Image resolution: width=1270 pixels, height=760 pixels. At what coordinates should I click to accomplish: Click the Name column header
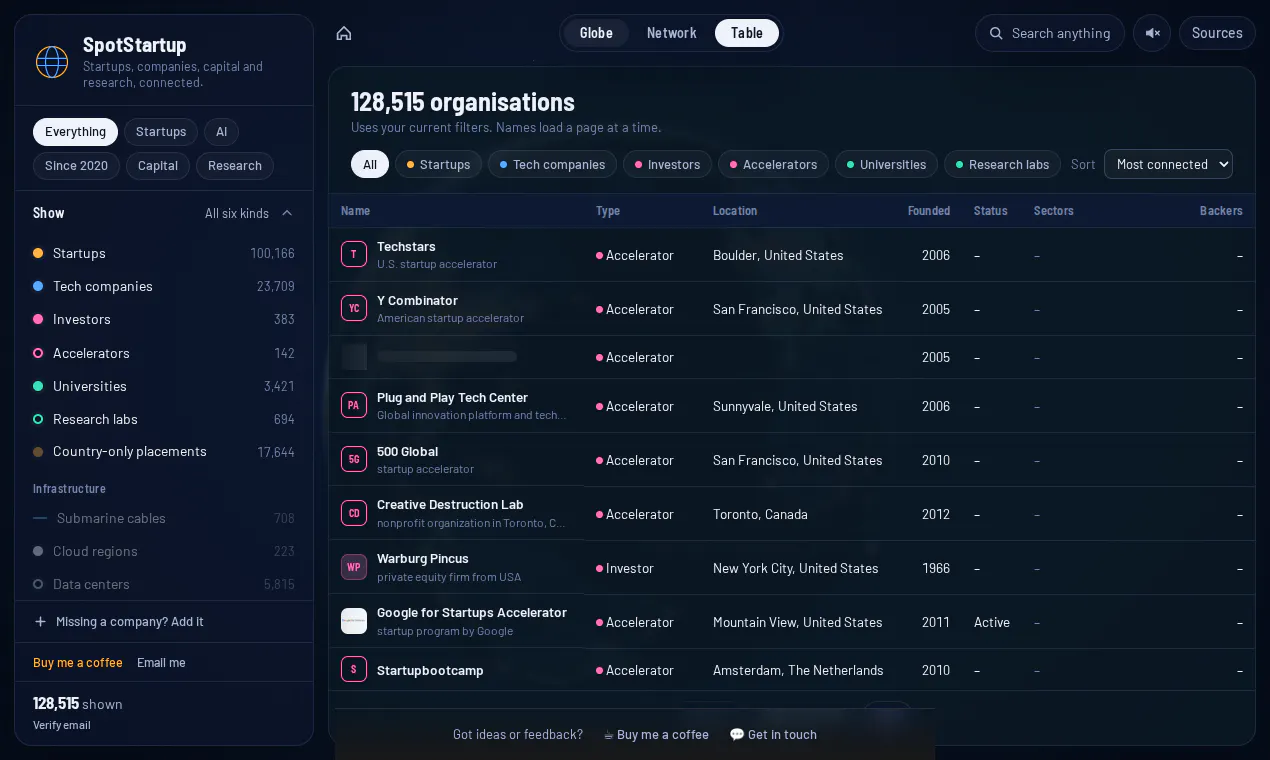[355, 211]
